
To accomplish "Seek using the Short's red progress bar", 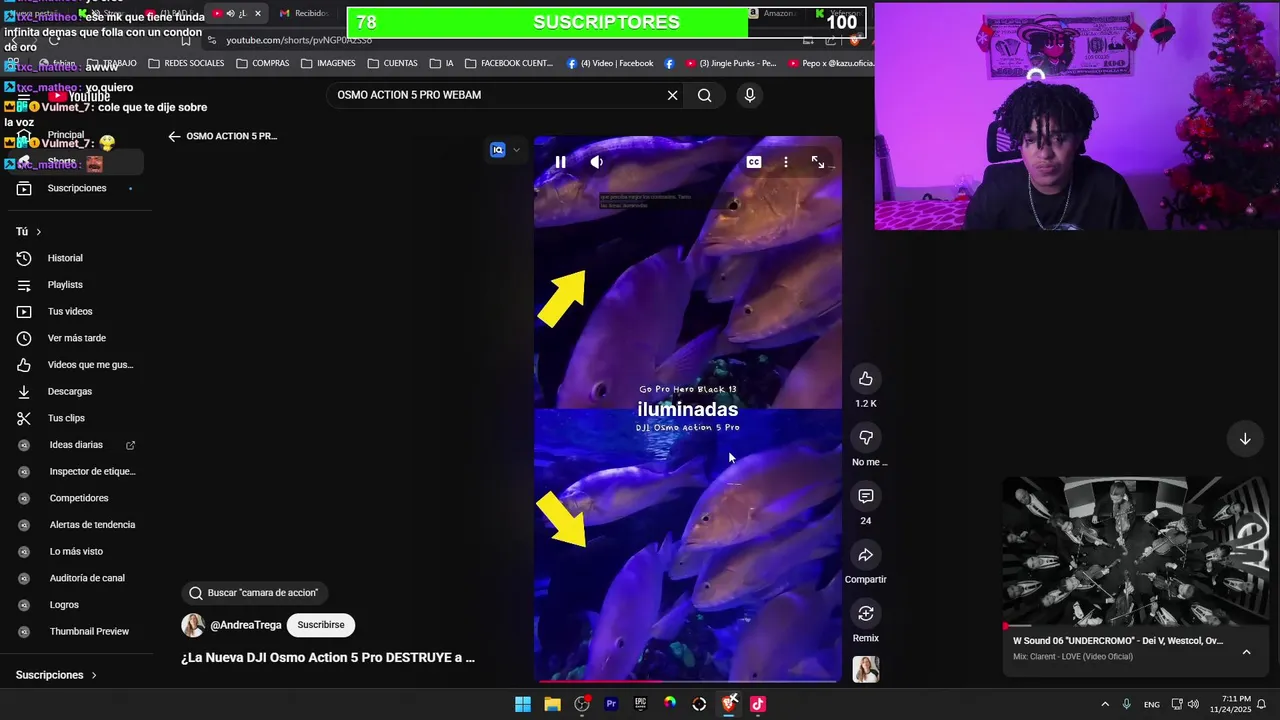I will tap(688, 681).
